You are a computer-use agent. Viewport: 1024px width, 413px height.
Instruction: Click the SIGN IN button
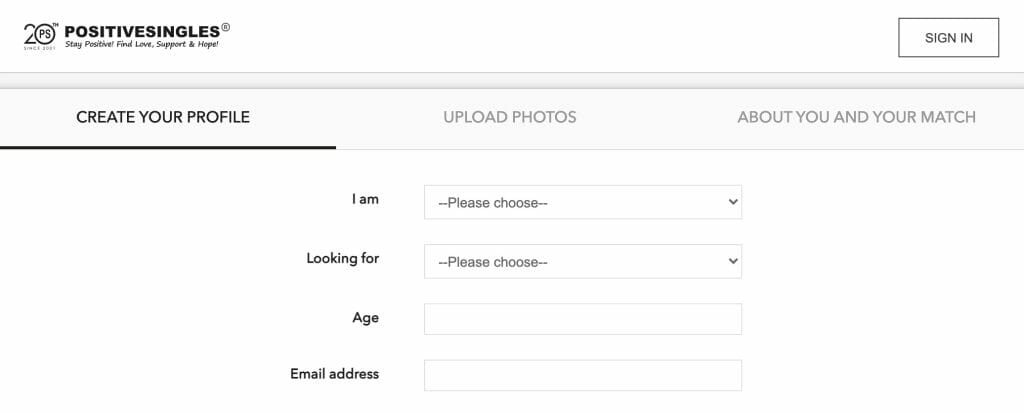pyautogui.click(x=948, y=38)
